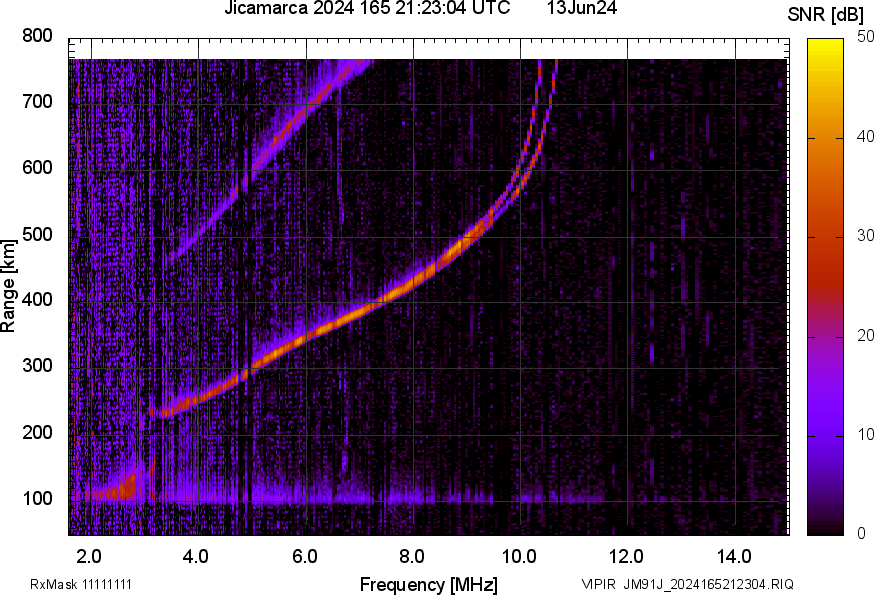This screenshot has width=874, height=595.
Task: Click the 600 range tick label
Action: point(37,167)
